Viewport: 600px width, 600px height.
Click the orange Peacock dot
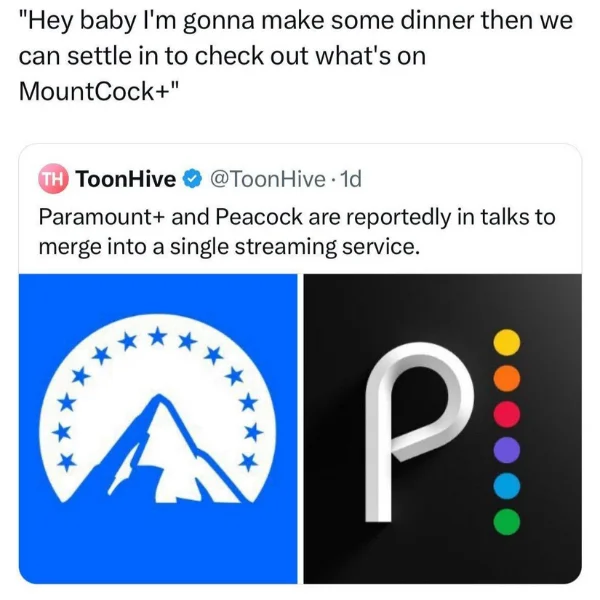tap(508, 377)
